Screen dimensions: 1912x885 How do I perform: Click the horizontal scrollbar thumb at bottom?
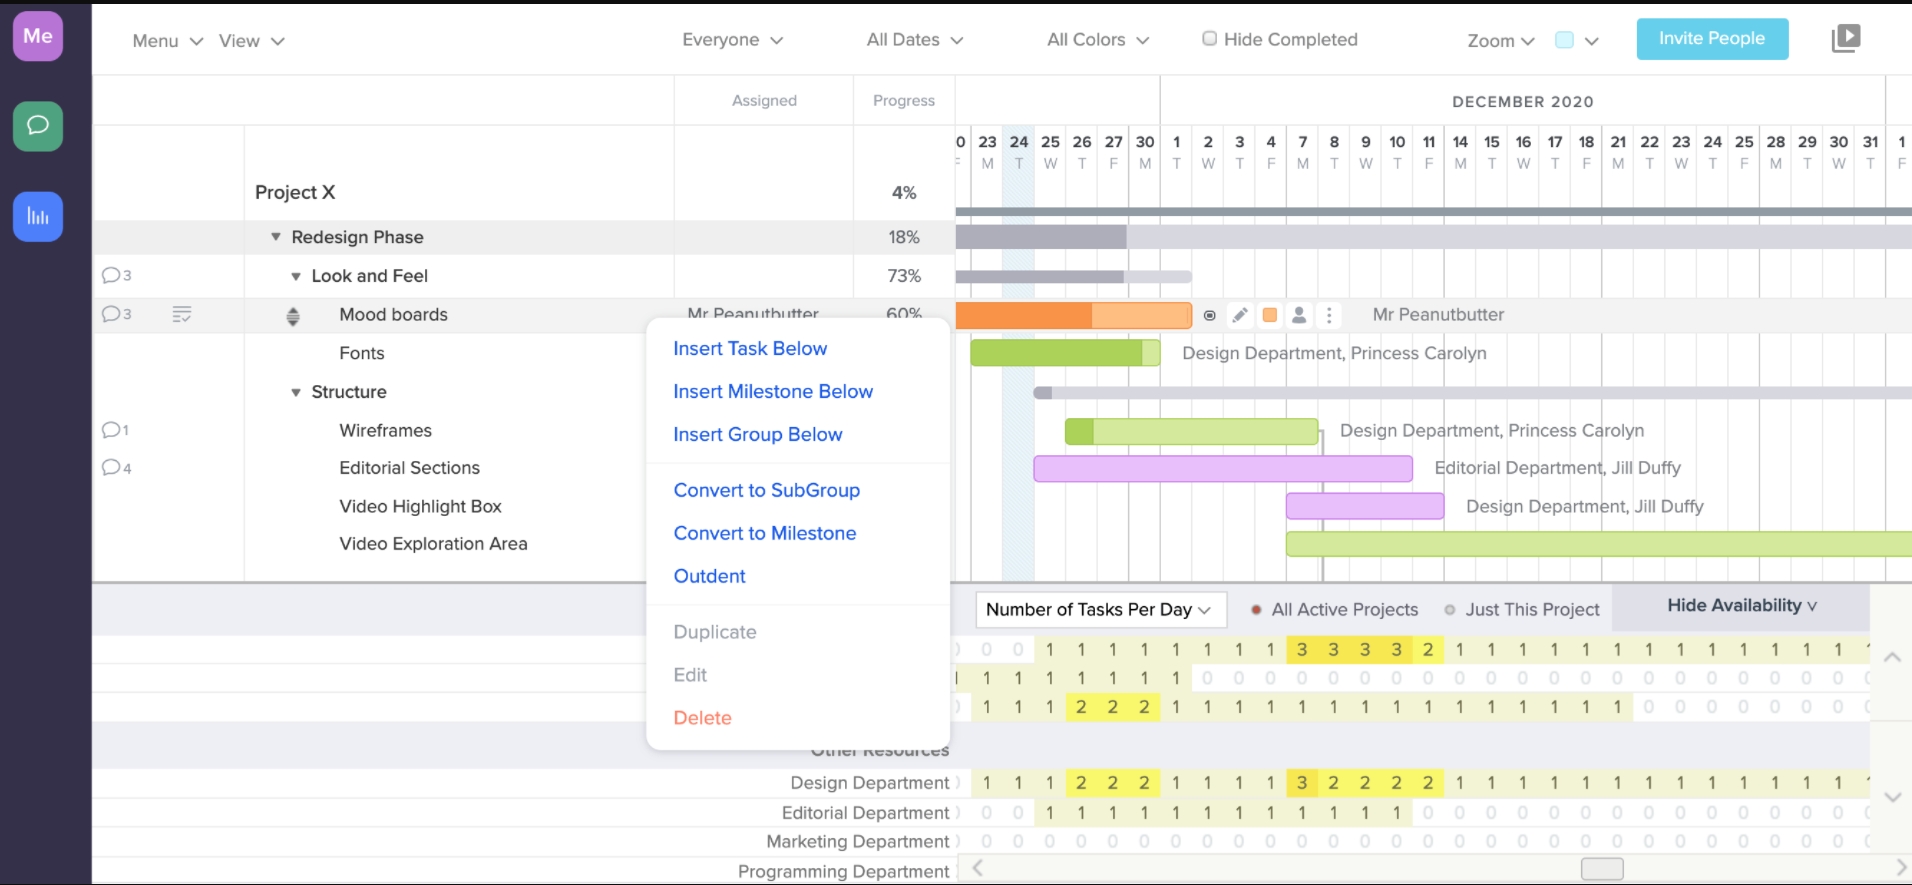click(x=1601, y=869)
